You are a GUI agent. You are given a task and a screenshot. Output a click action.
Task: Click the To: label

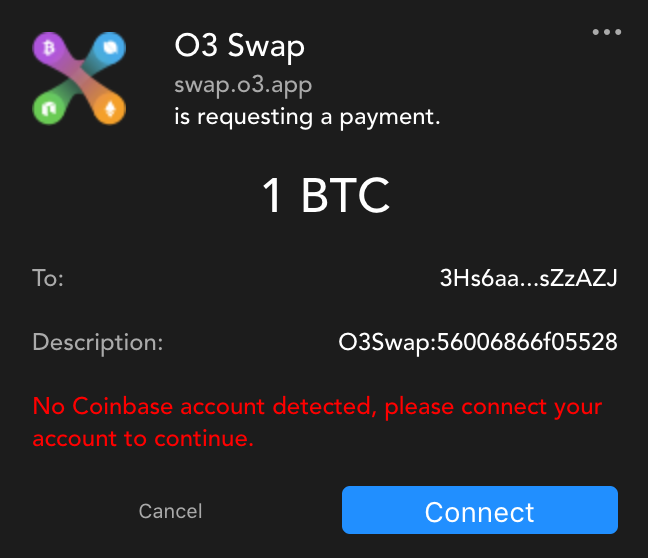[48, 278]
